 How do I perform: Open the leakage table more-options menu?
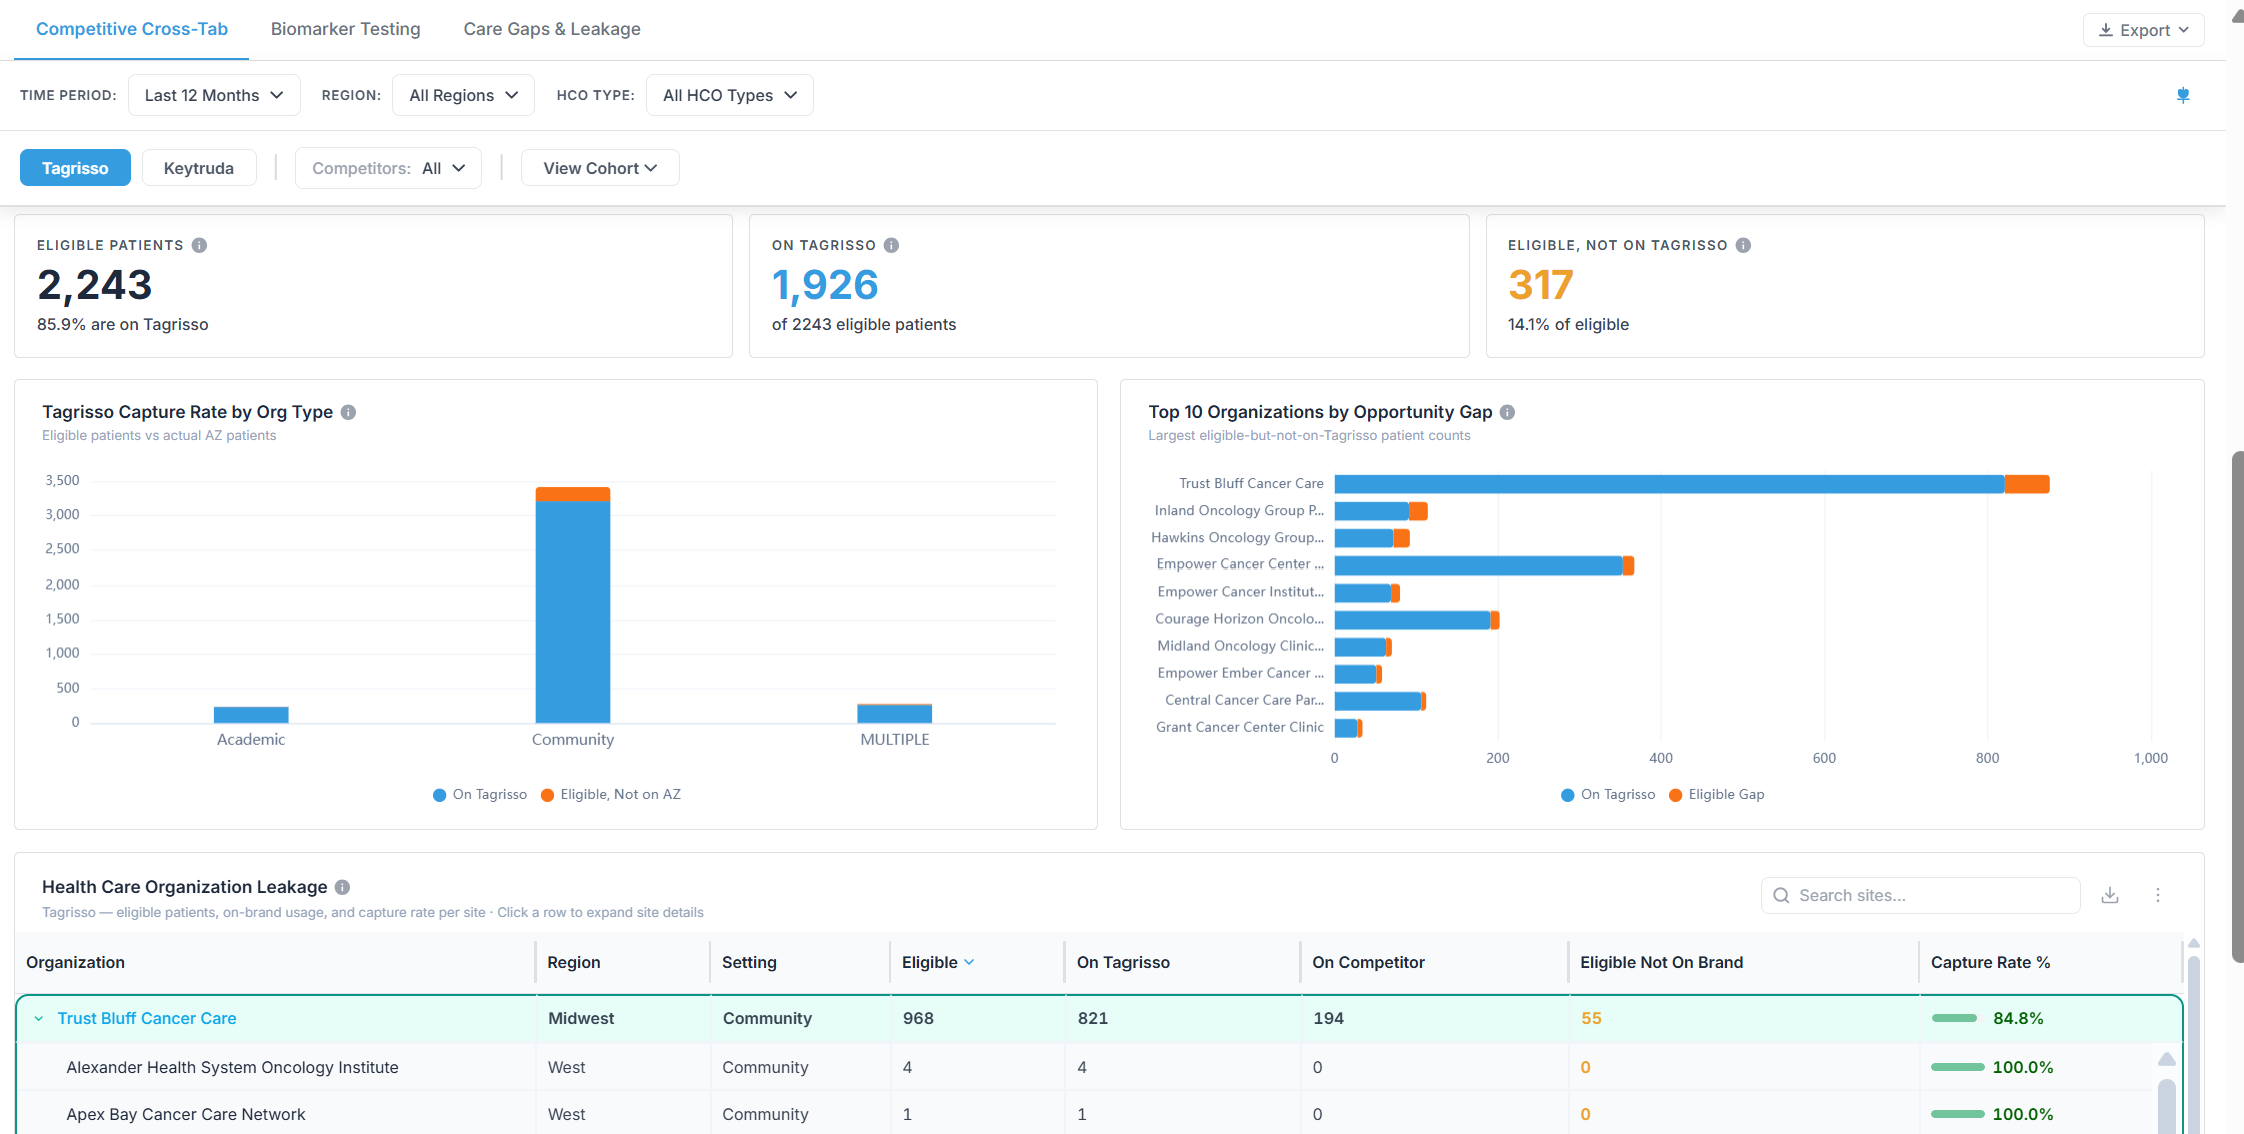[x=2158, y=895]
